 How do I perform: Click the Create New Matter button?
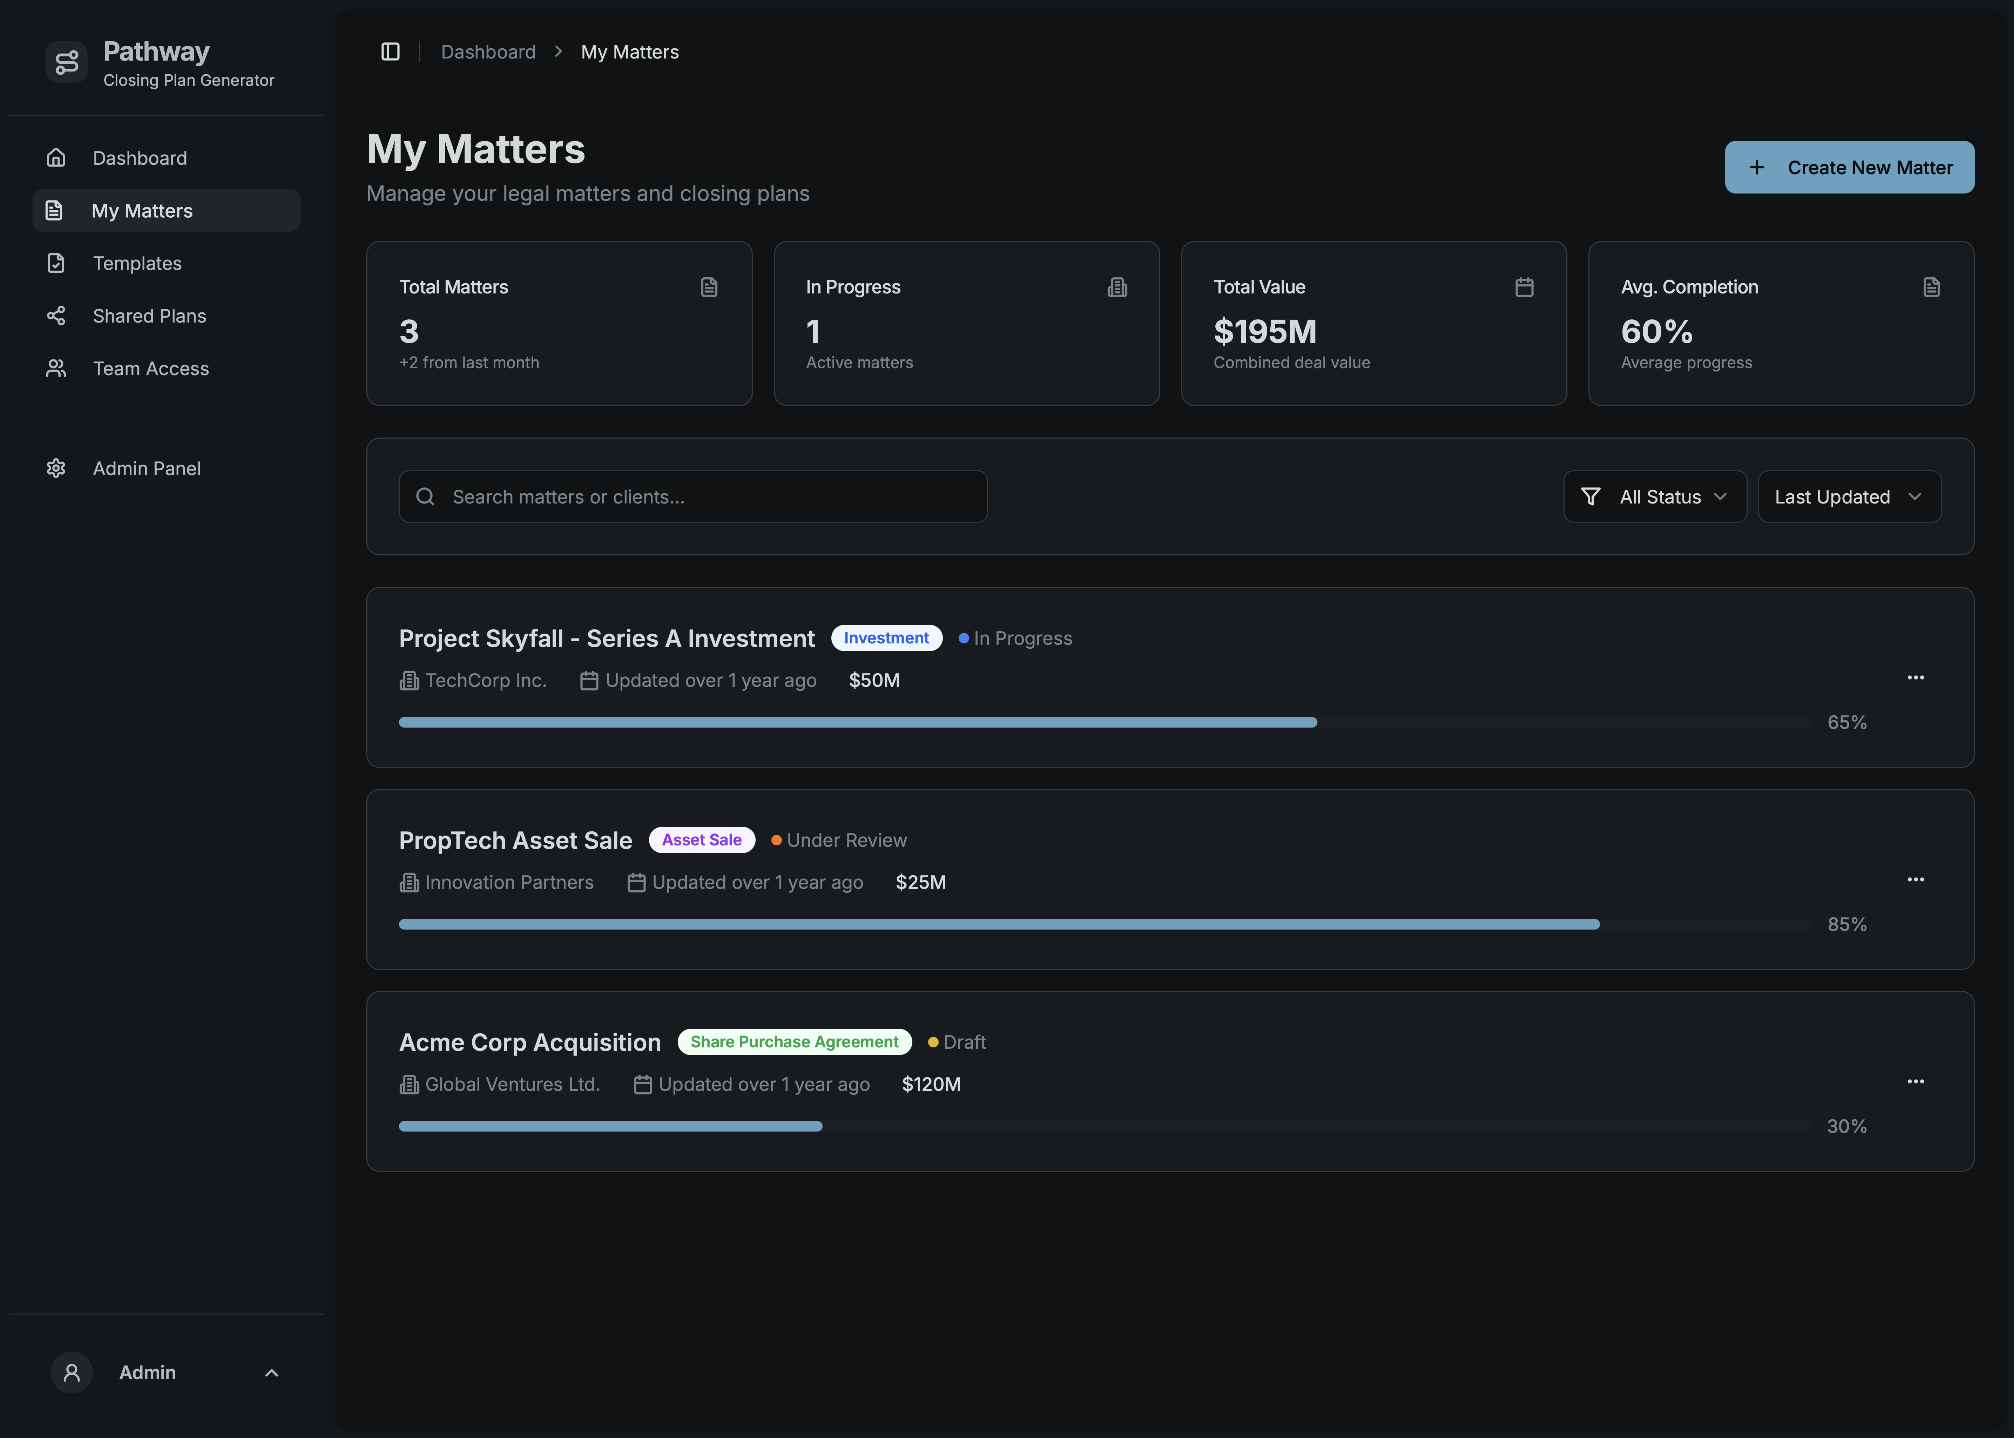point(1848,168)
